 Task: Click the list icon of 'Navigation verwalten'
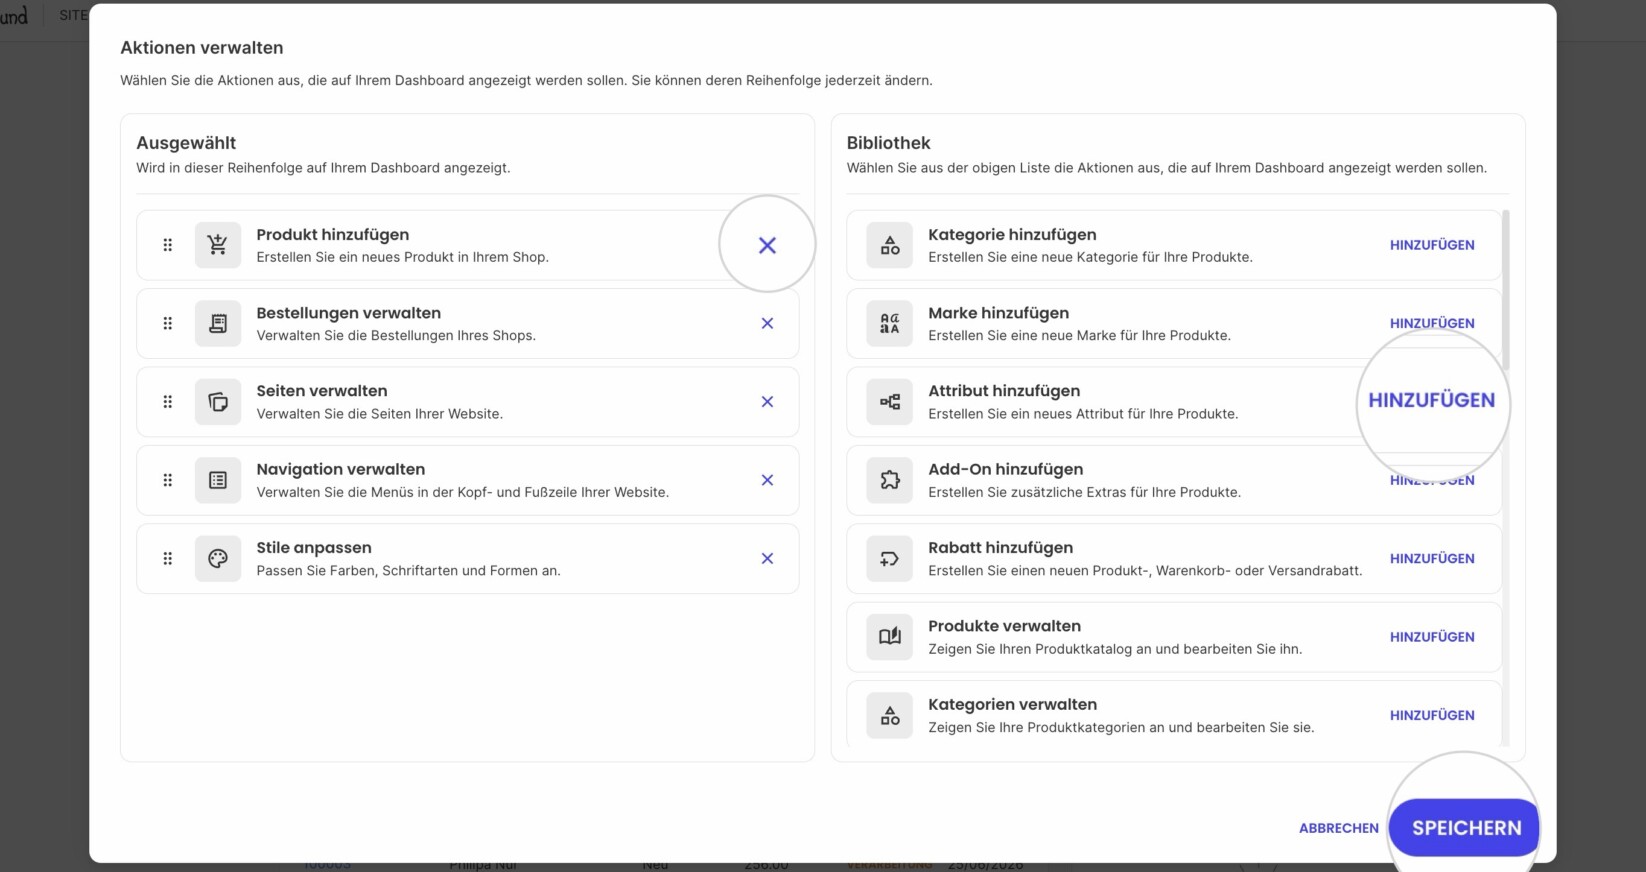(218, 480)
